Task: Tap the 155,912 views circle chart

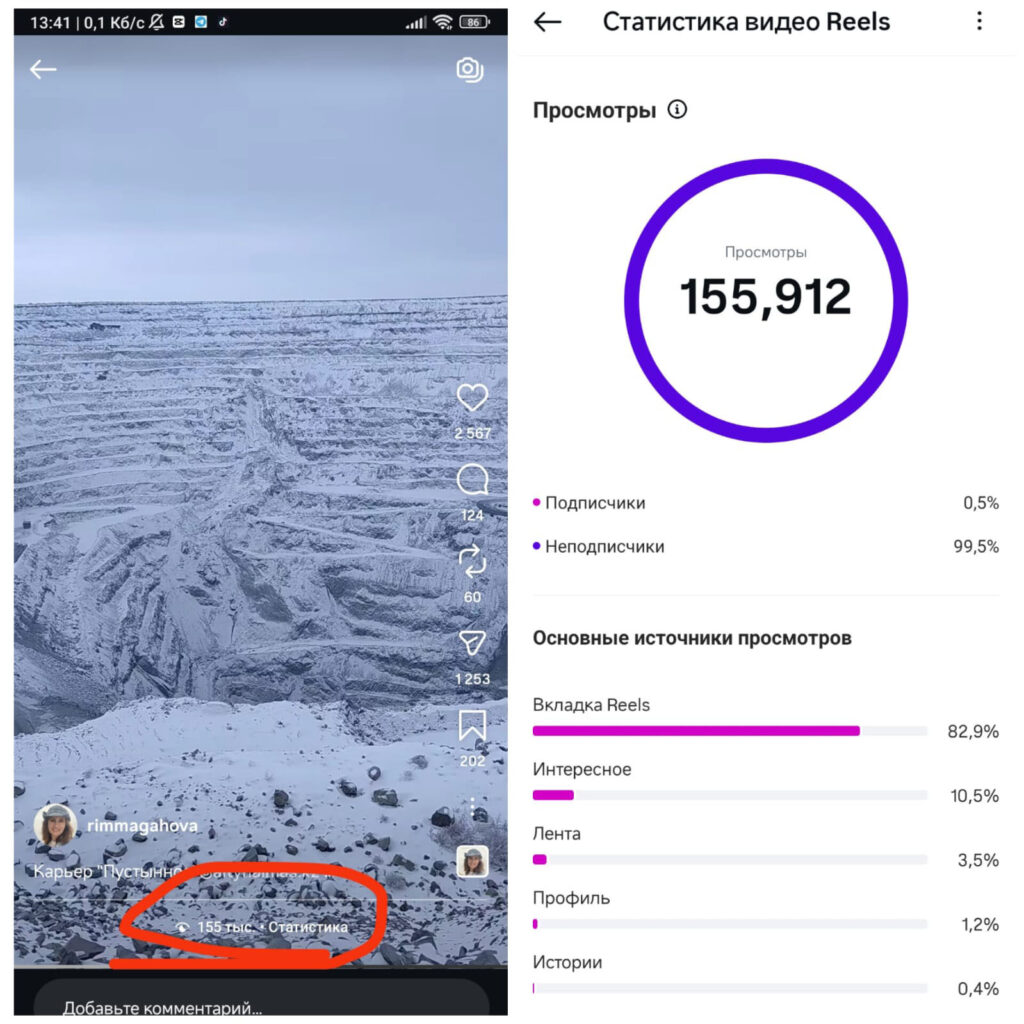Action: click(x=765, y=300)
